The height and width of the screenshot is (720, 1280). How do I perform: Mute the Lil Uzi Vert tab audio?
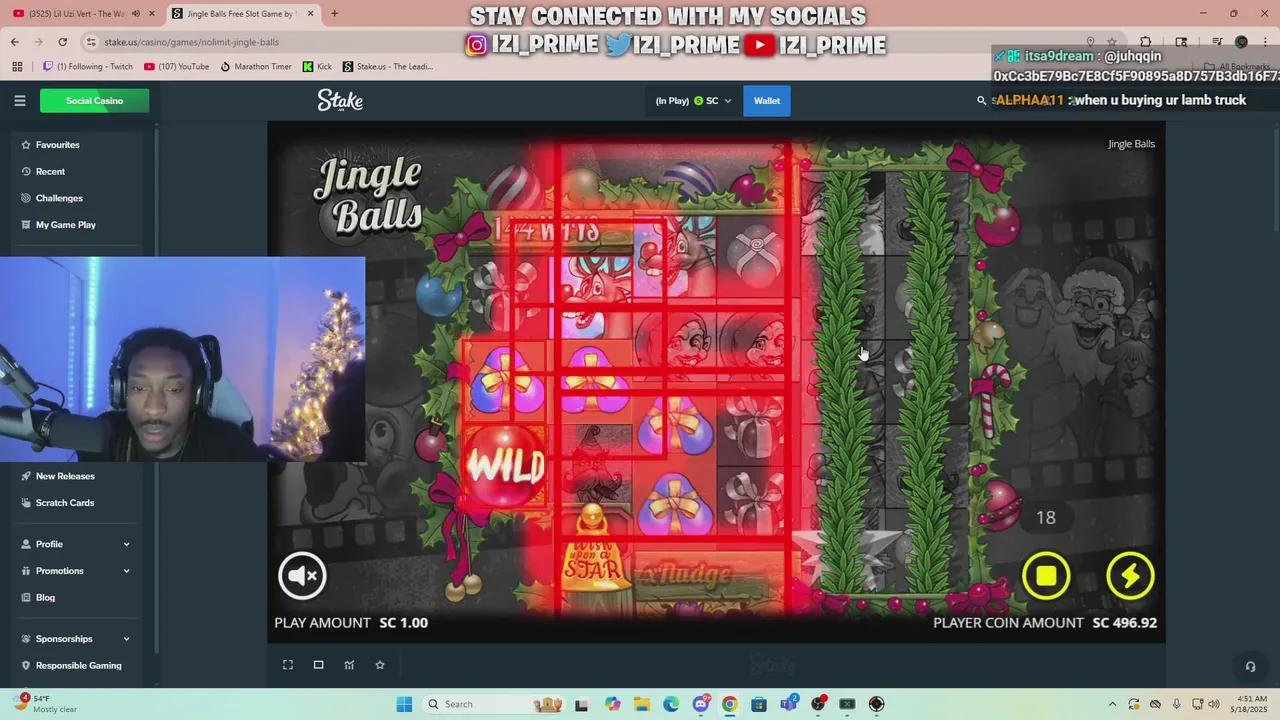coord(136,14)
